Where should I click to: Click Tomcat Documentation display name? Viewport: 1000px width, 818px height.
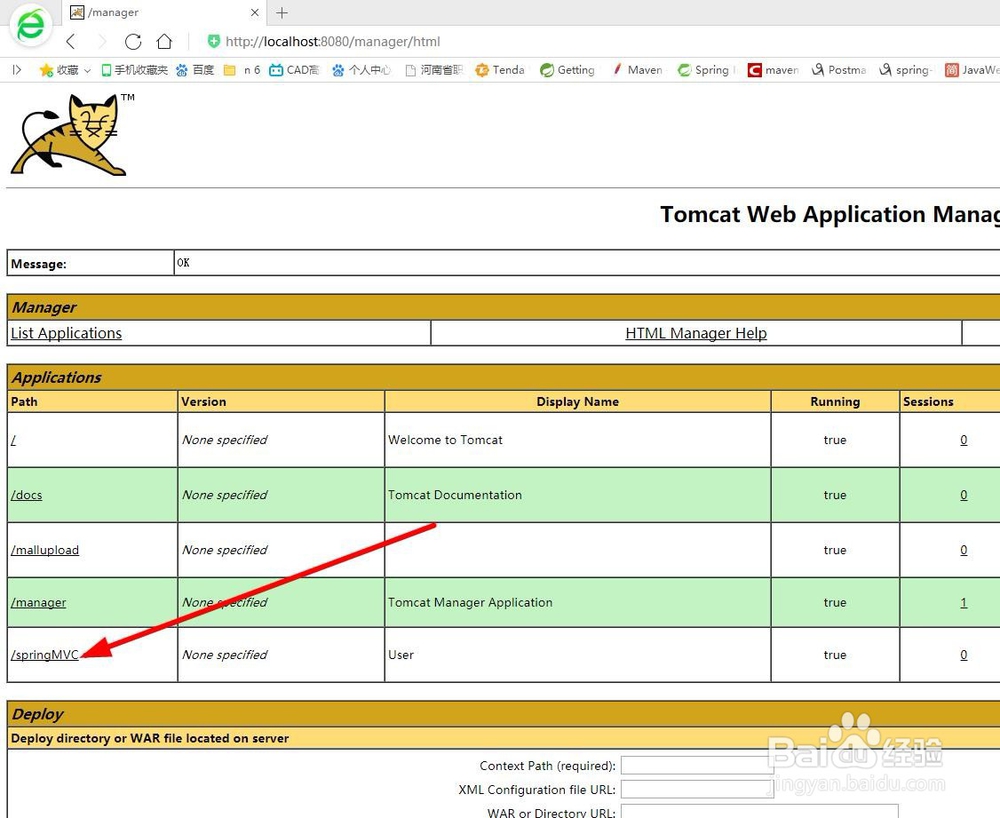click(x=455, y=495)
